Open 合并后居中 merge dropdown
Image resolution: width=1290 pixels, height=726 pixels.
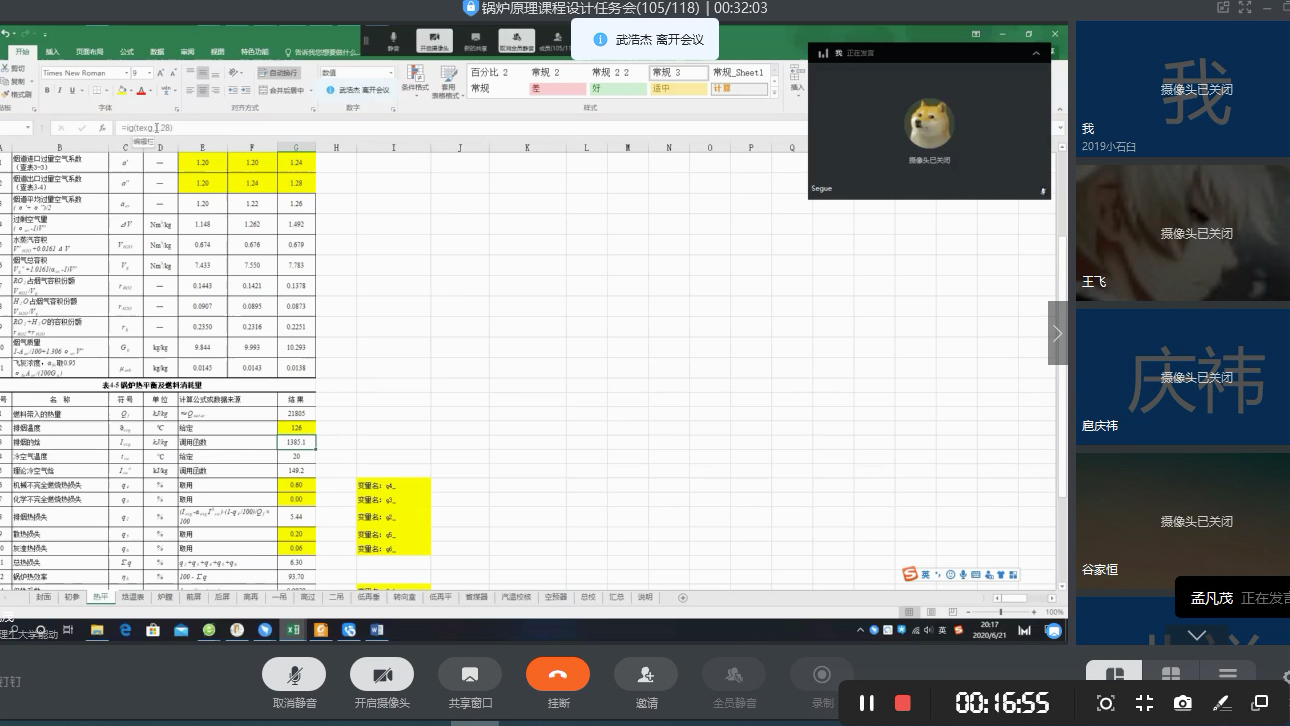(x=311, y=90)
